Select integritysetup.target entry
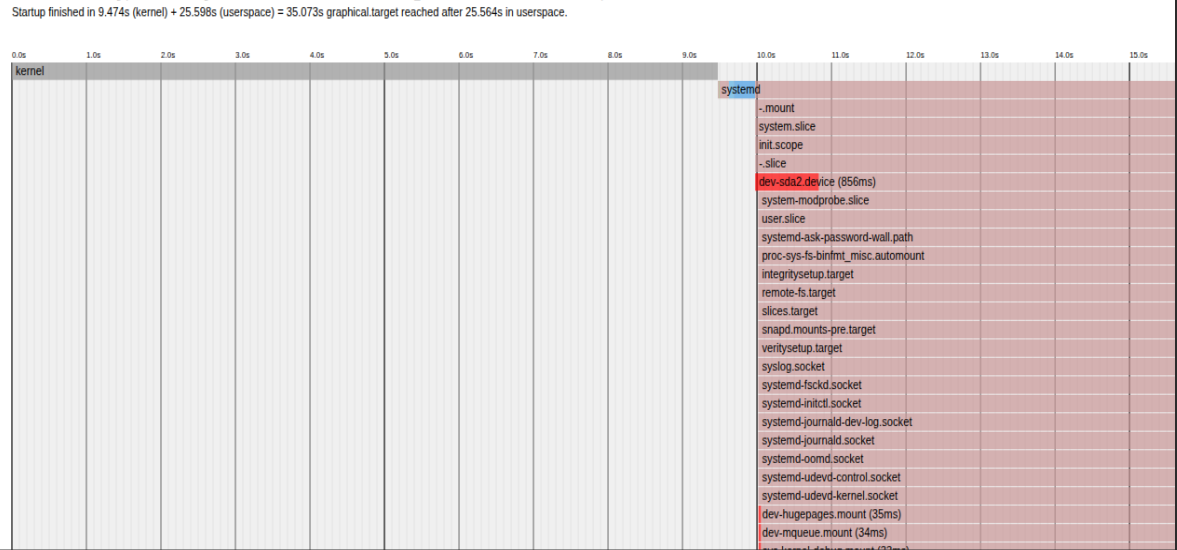 pos(808,275)
